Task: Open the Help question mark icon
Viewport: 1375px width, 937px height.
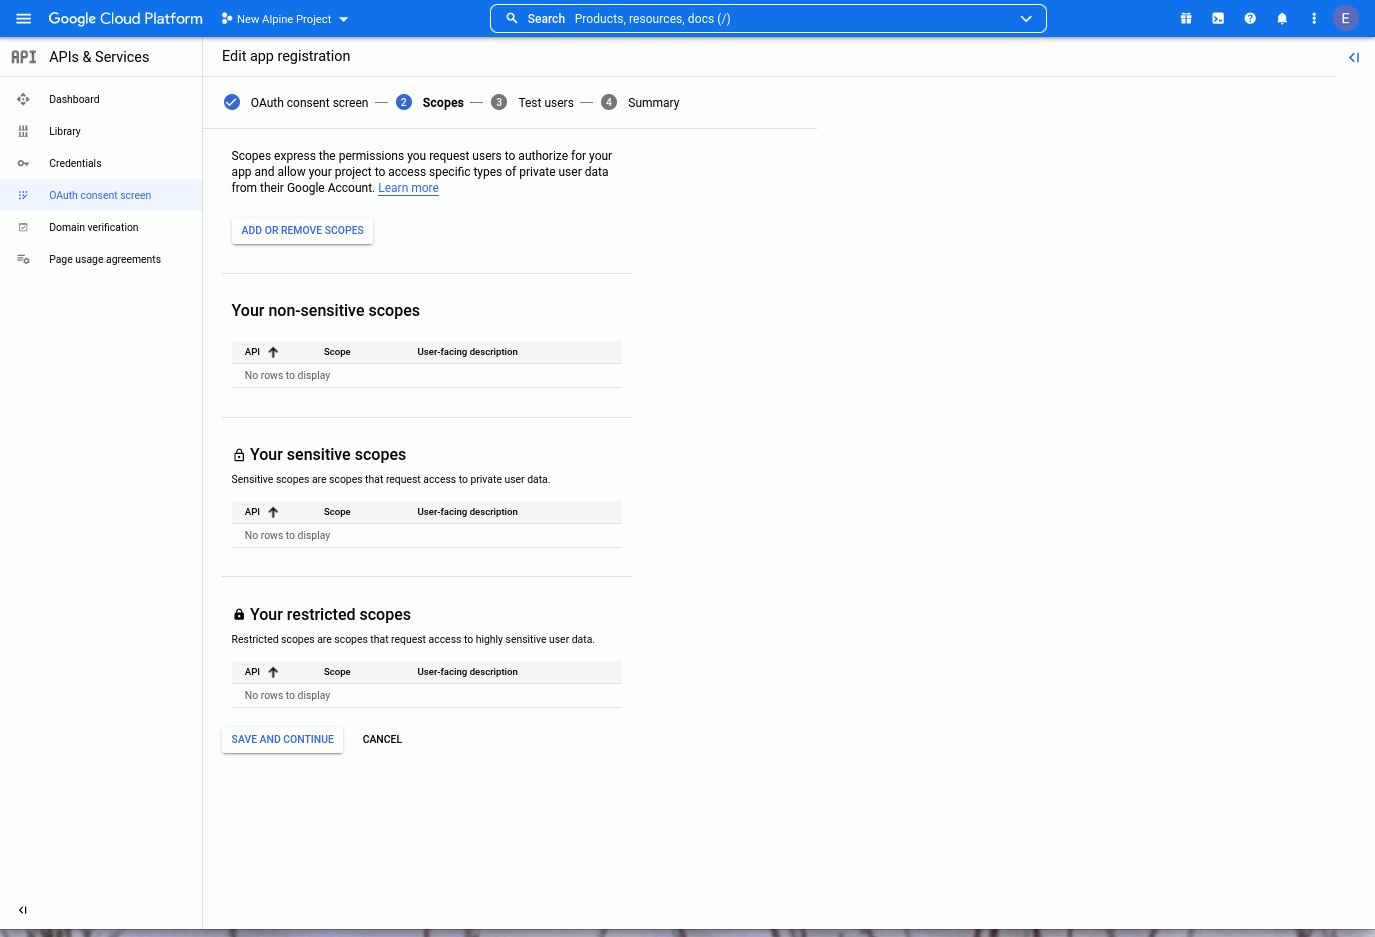Action: pos(1250,19)
